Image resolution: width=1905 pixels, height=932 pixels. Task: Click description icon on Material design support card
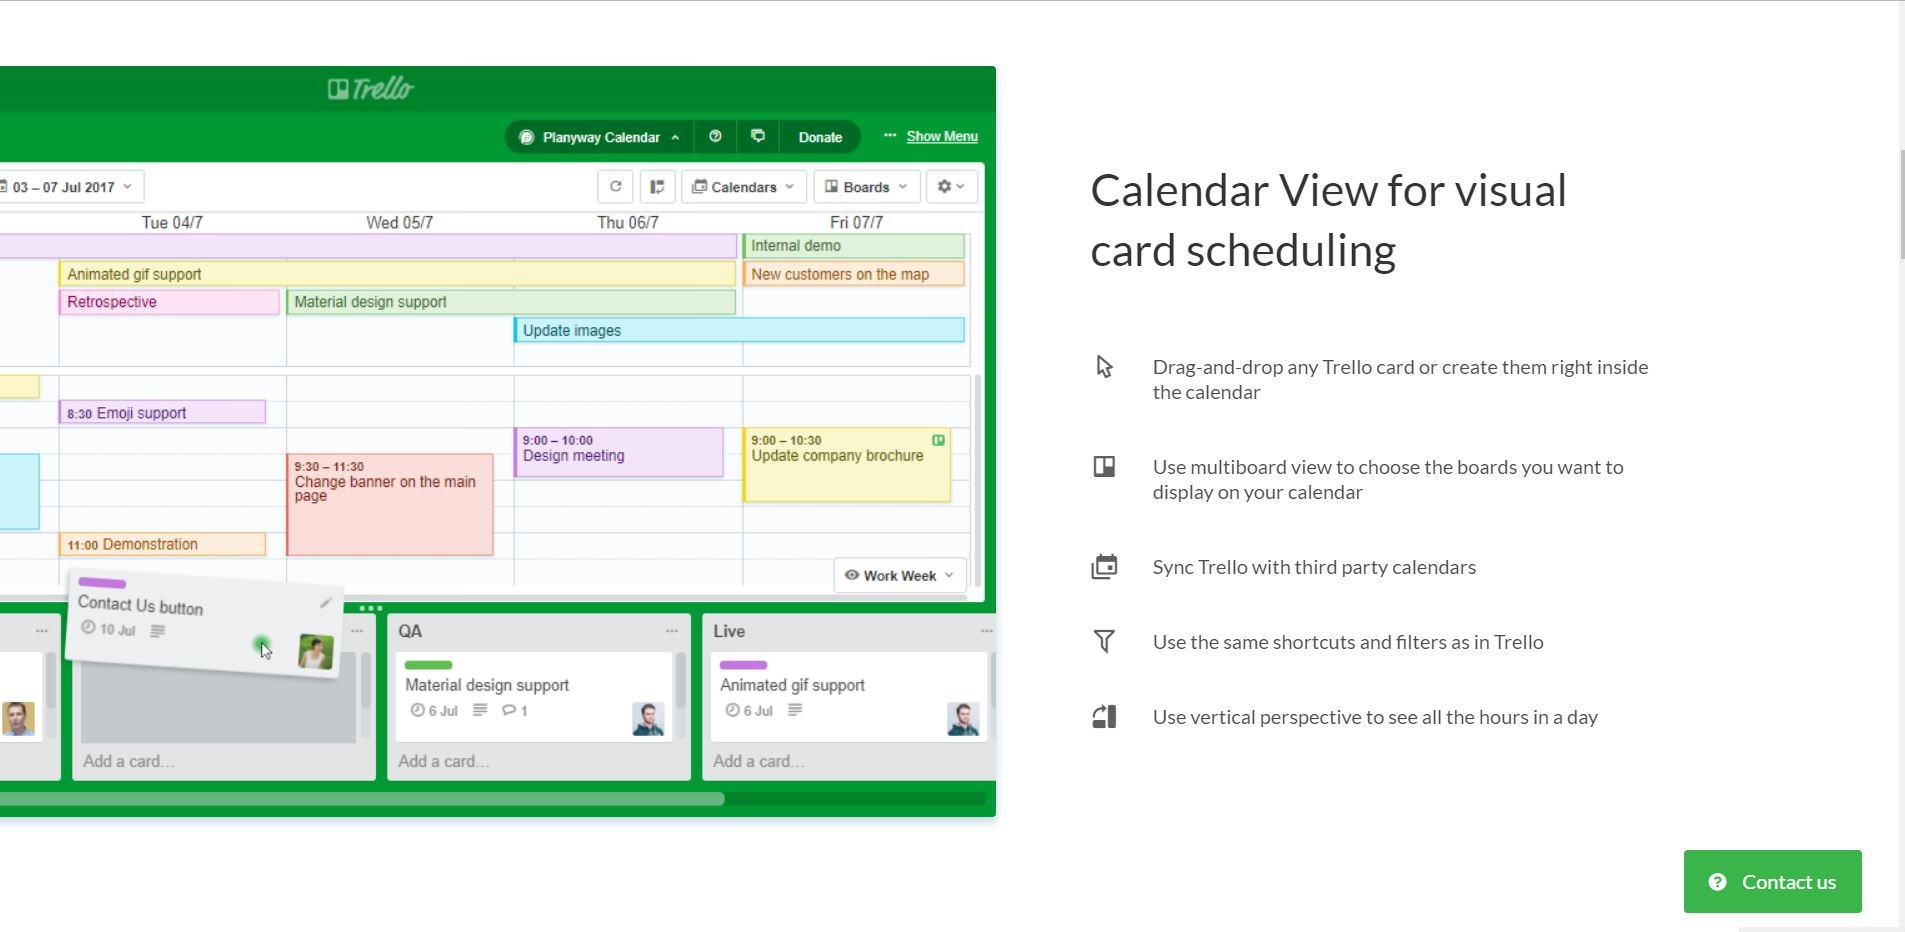click(x=480, y=710)
